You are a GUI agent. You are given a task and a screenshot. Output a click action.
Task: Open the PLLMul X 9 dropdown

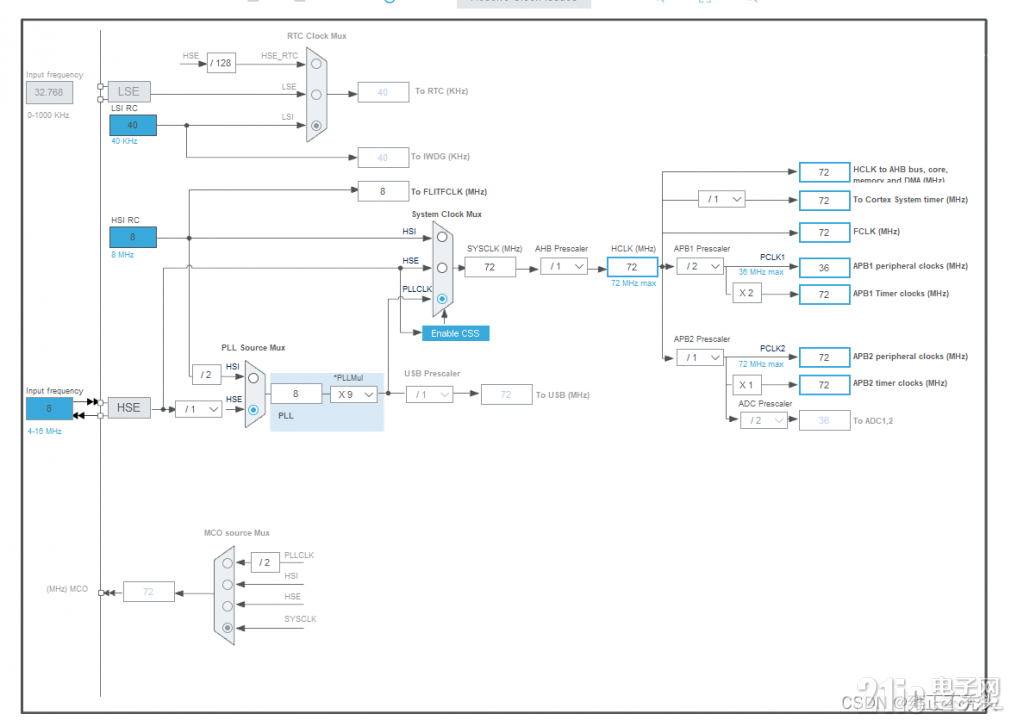(354, 394)
